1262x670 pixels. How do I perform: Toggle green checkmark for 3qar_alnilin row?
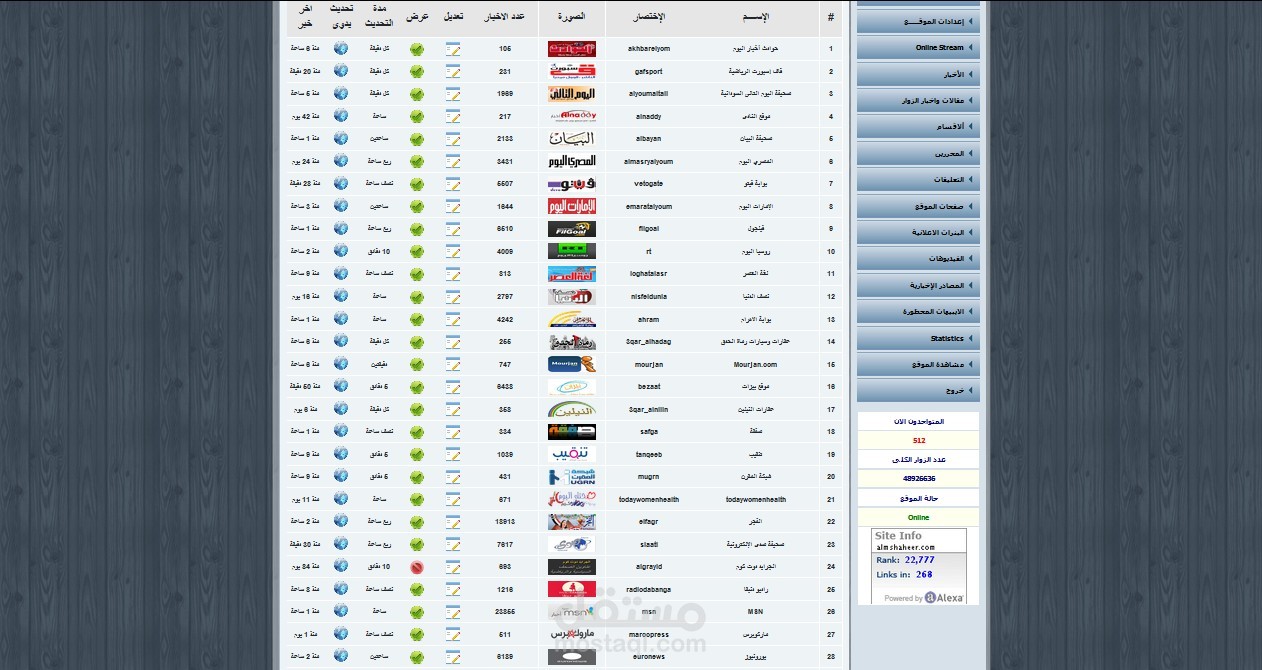point(417,408)
